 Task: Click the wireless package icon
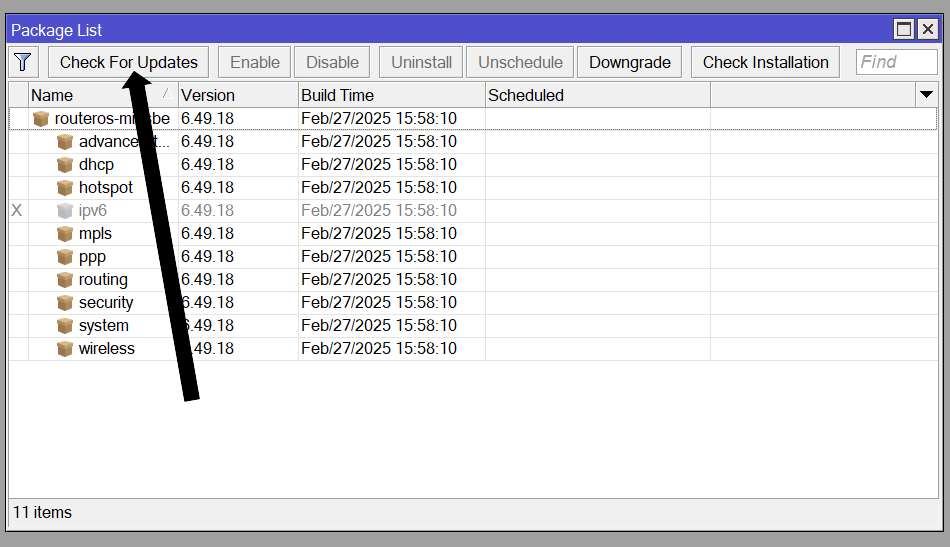[65, 349]
